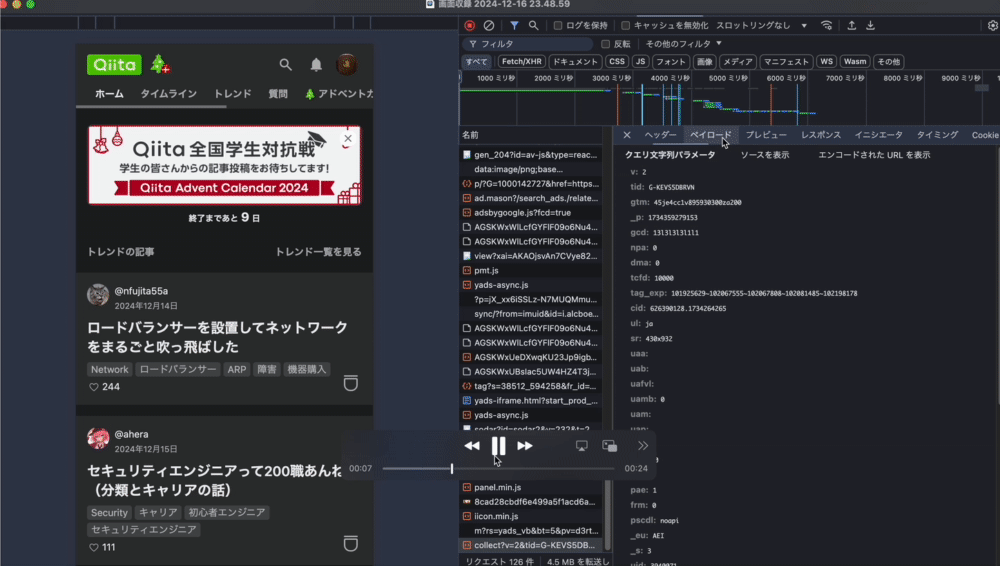Click the video progress scrubber
1000x566 pixels.
(x=452, y=468)
